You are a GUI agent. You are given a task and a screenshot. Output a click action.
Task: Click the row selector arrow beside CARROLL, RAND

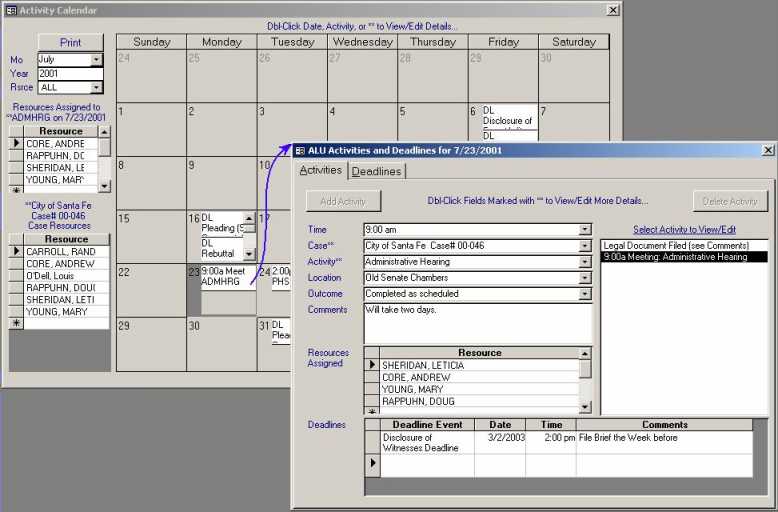(16, 252)
